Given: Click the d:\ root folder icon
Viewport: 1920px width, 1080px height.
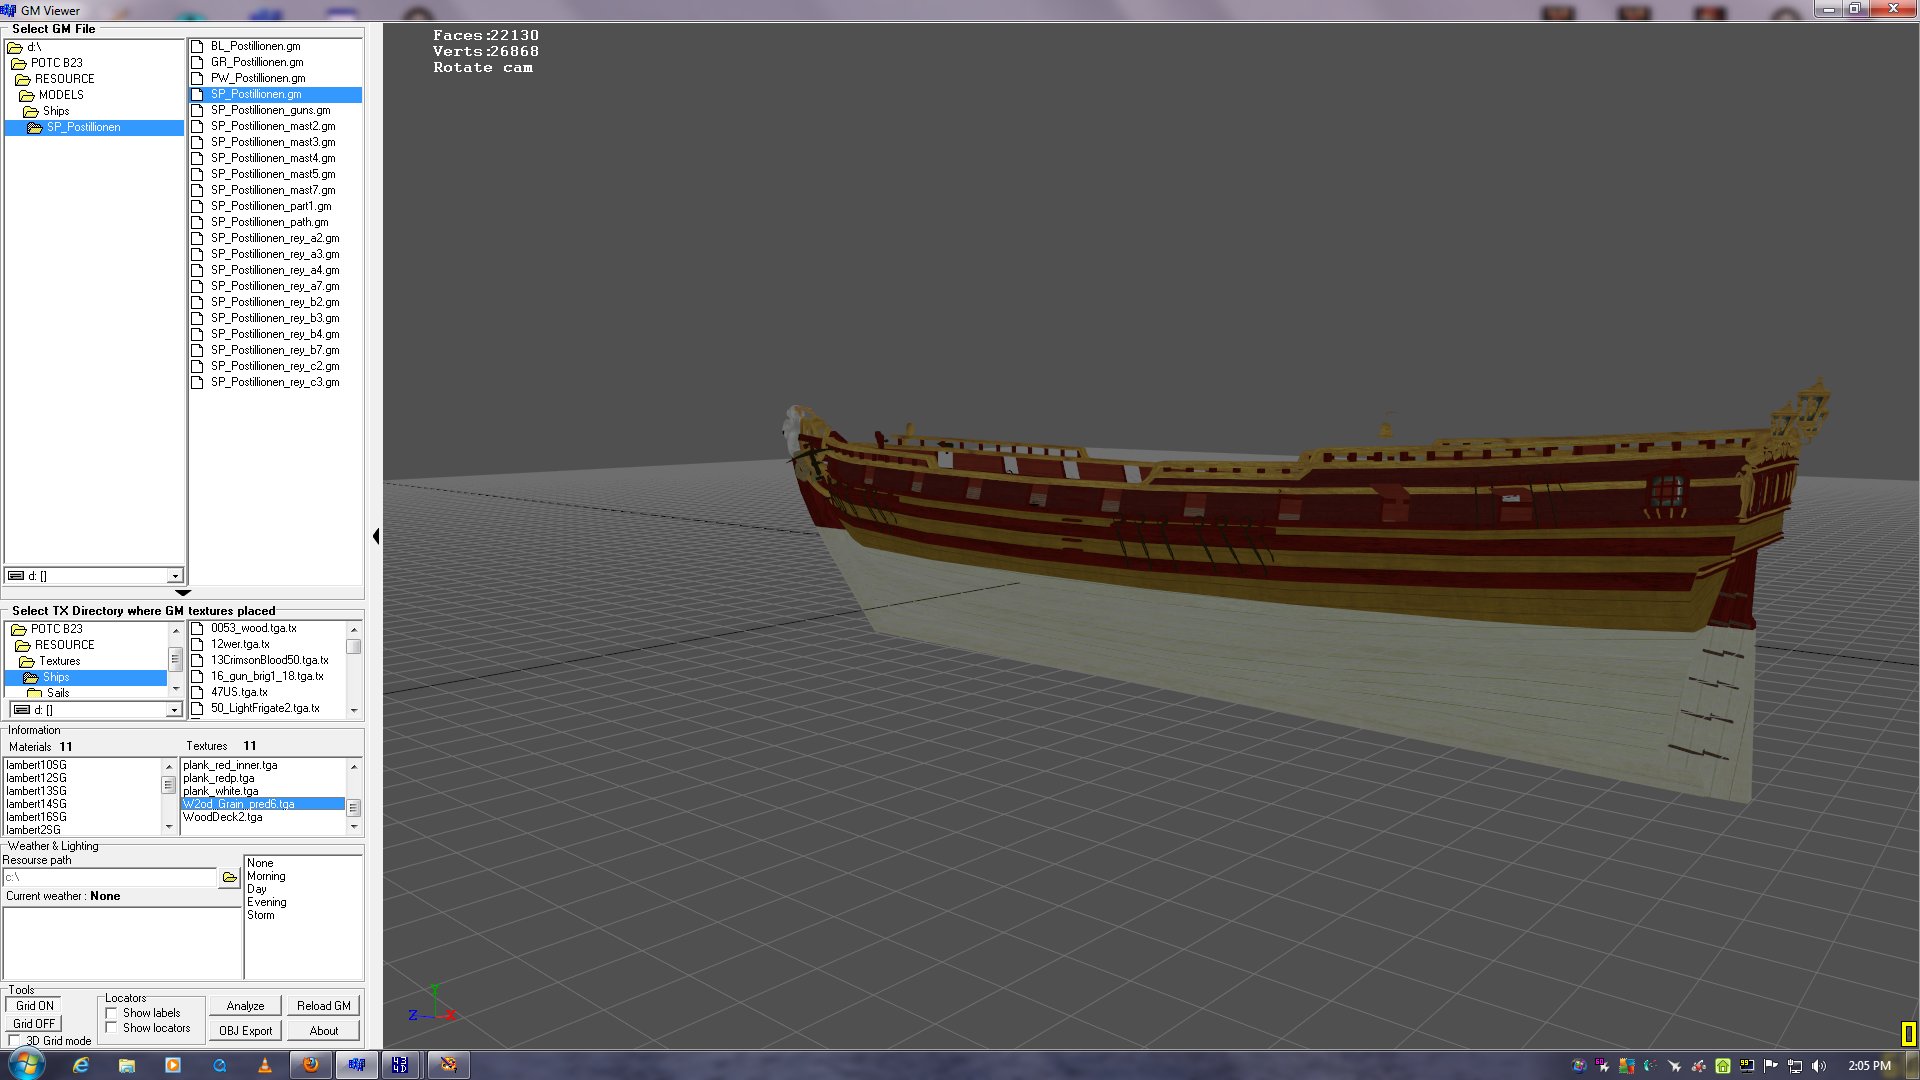Looking at the screenshot, I should pos(15,47).
